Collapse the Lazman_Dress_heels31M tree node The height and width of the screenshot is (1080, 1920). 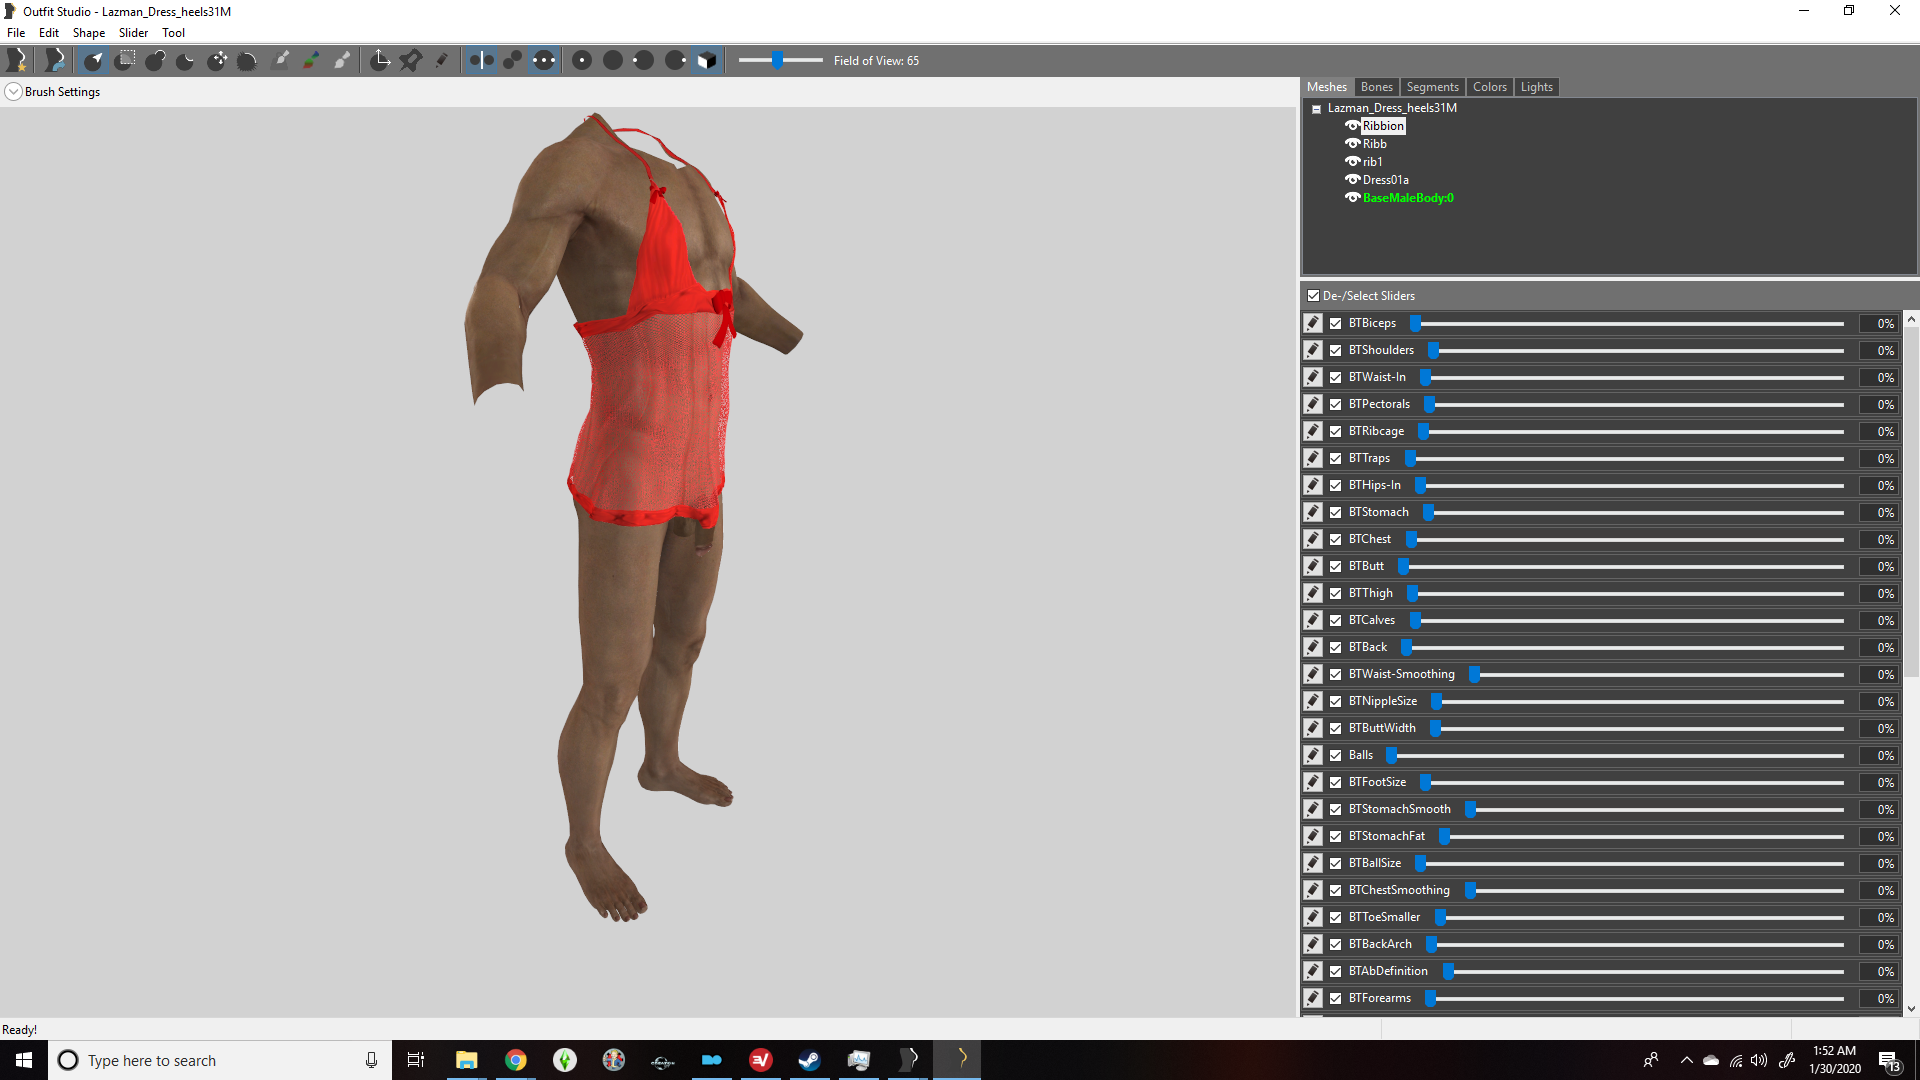[1316, 108]
